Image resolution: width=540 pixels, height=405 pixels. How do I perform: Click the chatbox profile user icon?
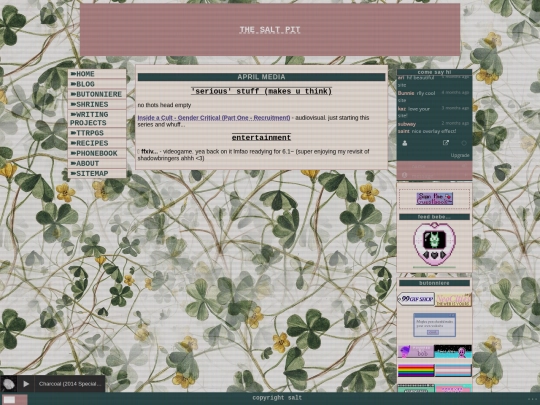point(405,143)
